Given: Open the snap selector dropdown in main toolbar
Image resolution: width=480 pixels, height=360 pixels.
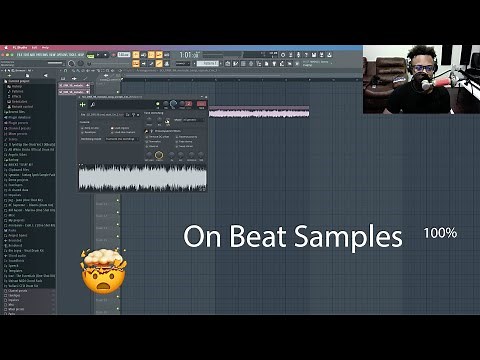Looking at the screenshot, I should pos(183,63).
